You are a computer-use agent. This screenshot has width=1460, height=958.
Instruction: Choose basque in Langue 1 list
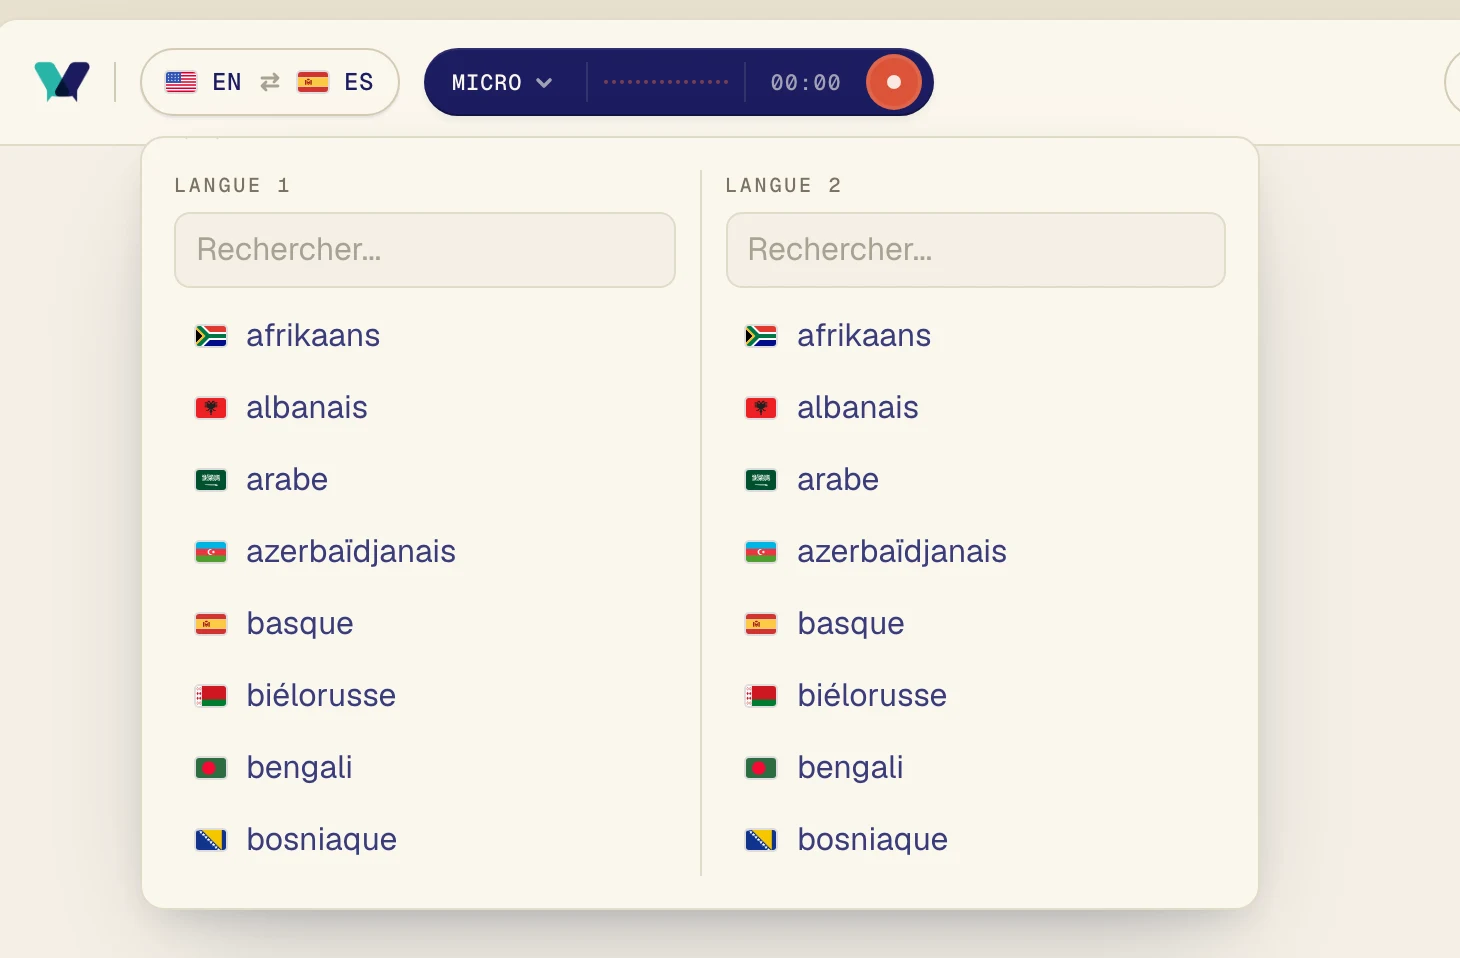[425, 624]
